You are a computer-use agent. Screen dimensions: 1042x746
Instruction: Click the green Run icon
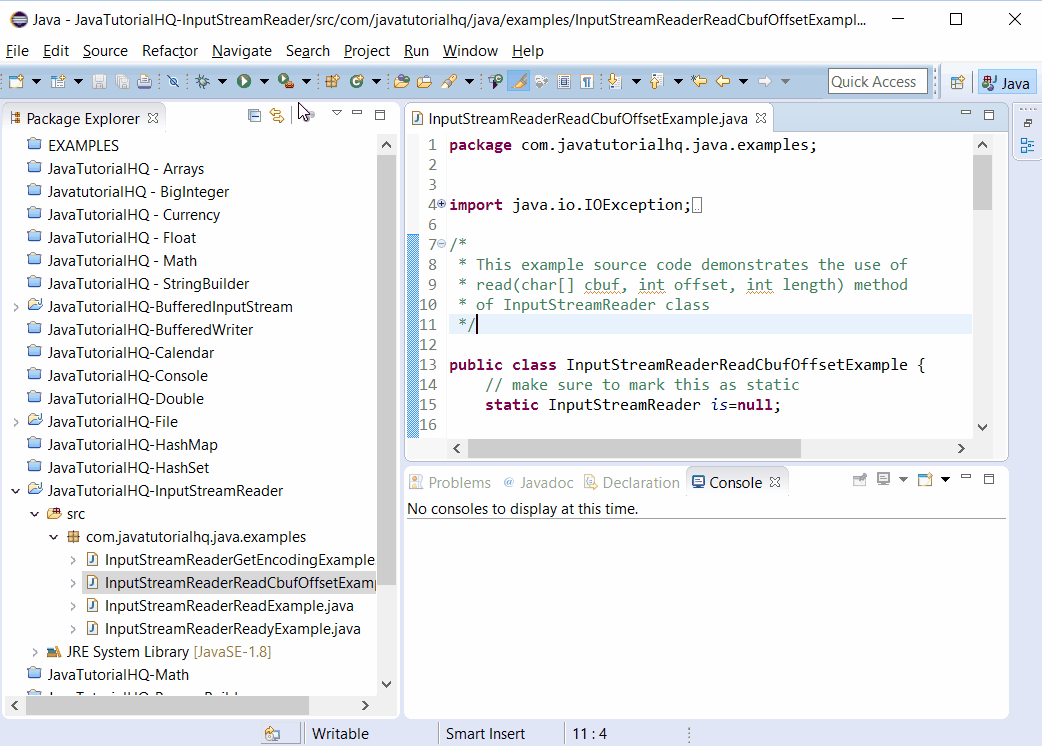(244, 81)
